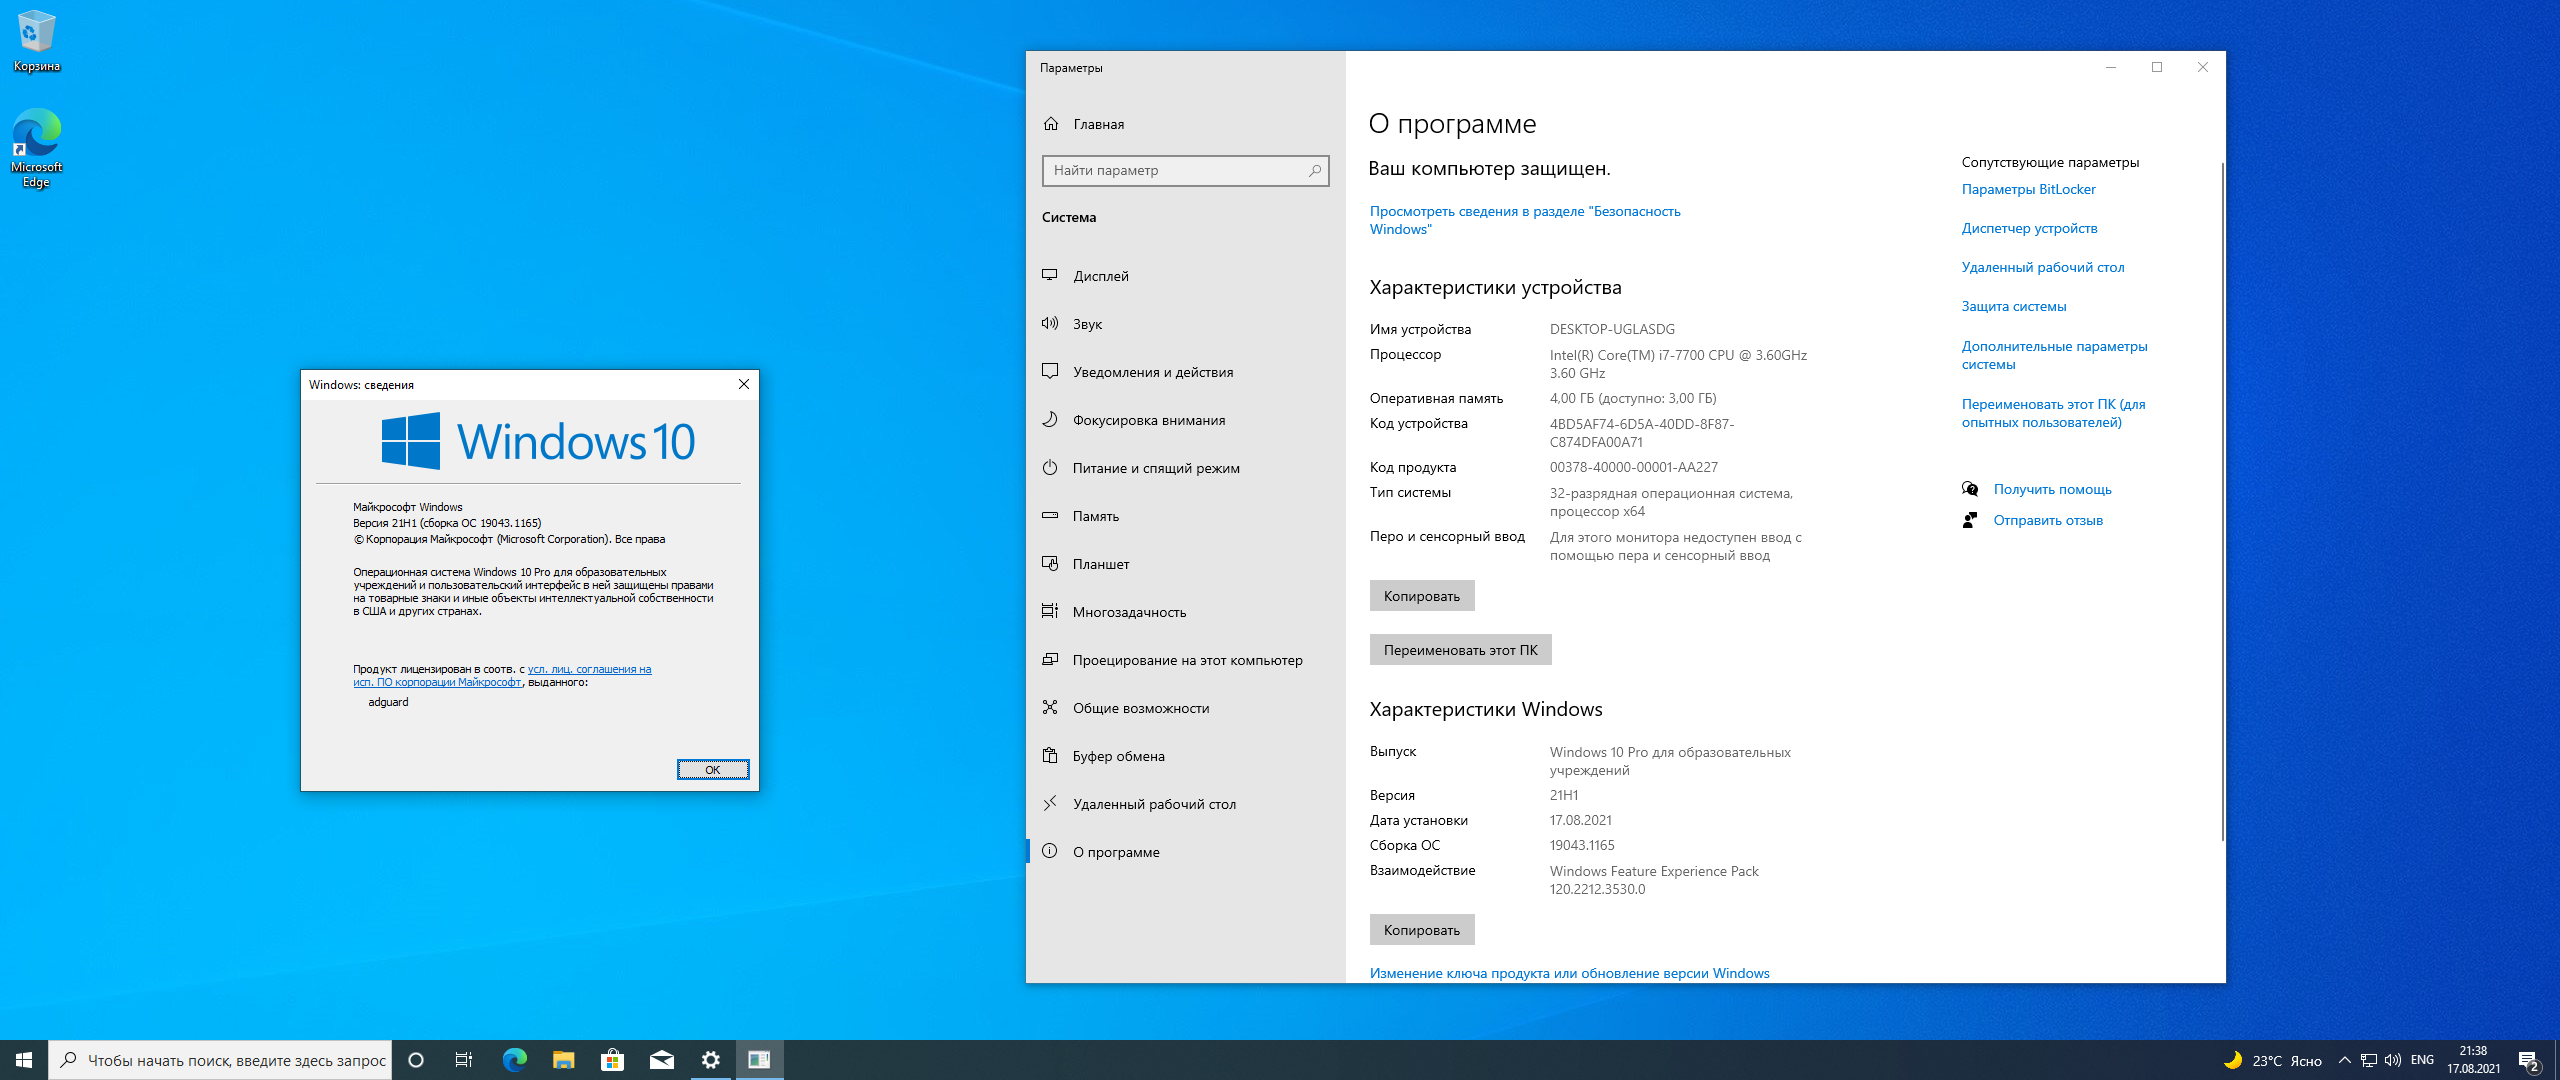Select the Sound settings sidebar item

click(1087, 324)
